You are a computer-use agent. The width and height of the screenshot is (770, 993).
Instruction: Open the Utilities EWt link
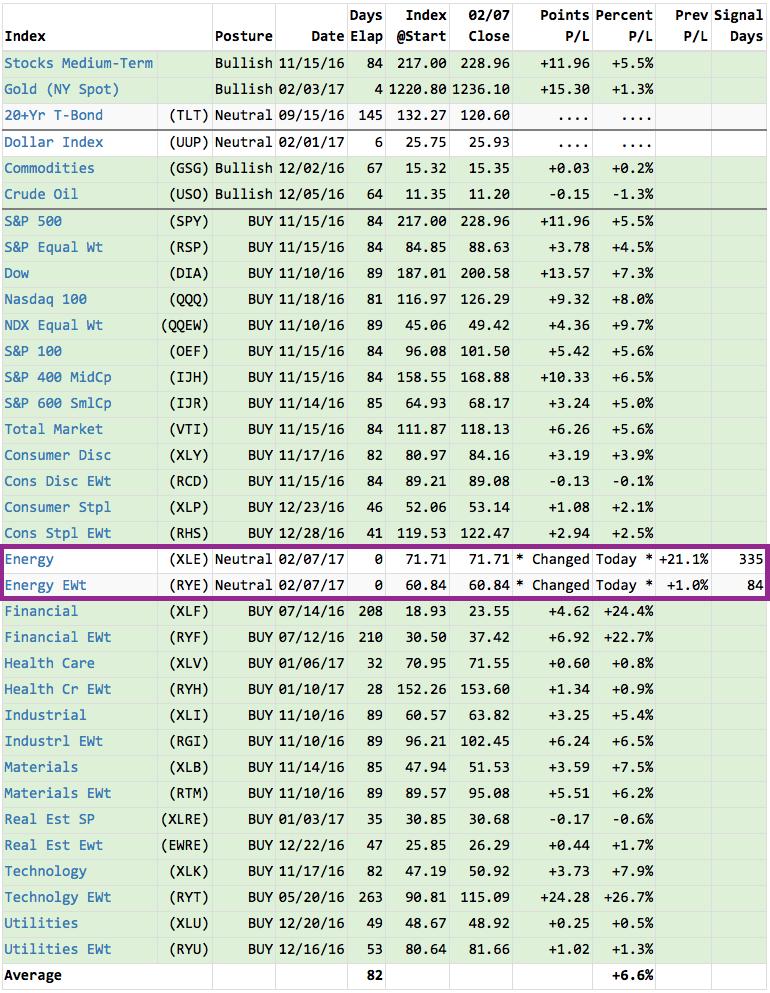(x=58, y=949)
